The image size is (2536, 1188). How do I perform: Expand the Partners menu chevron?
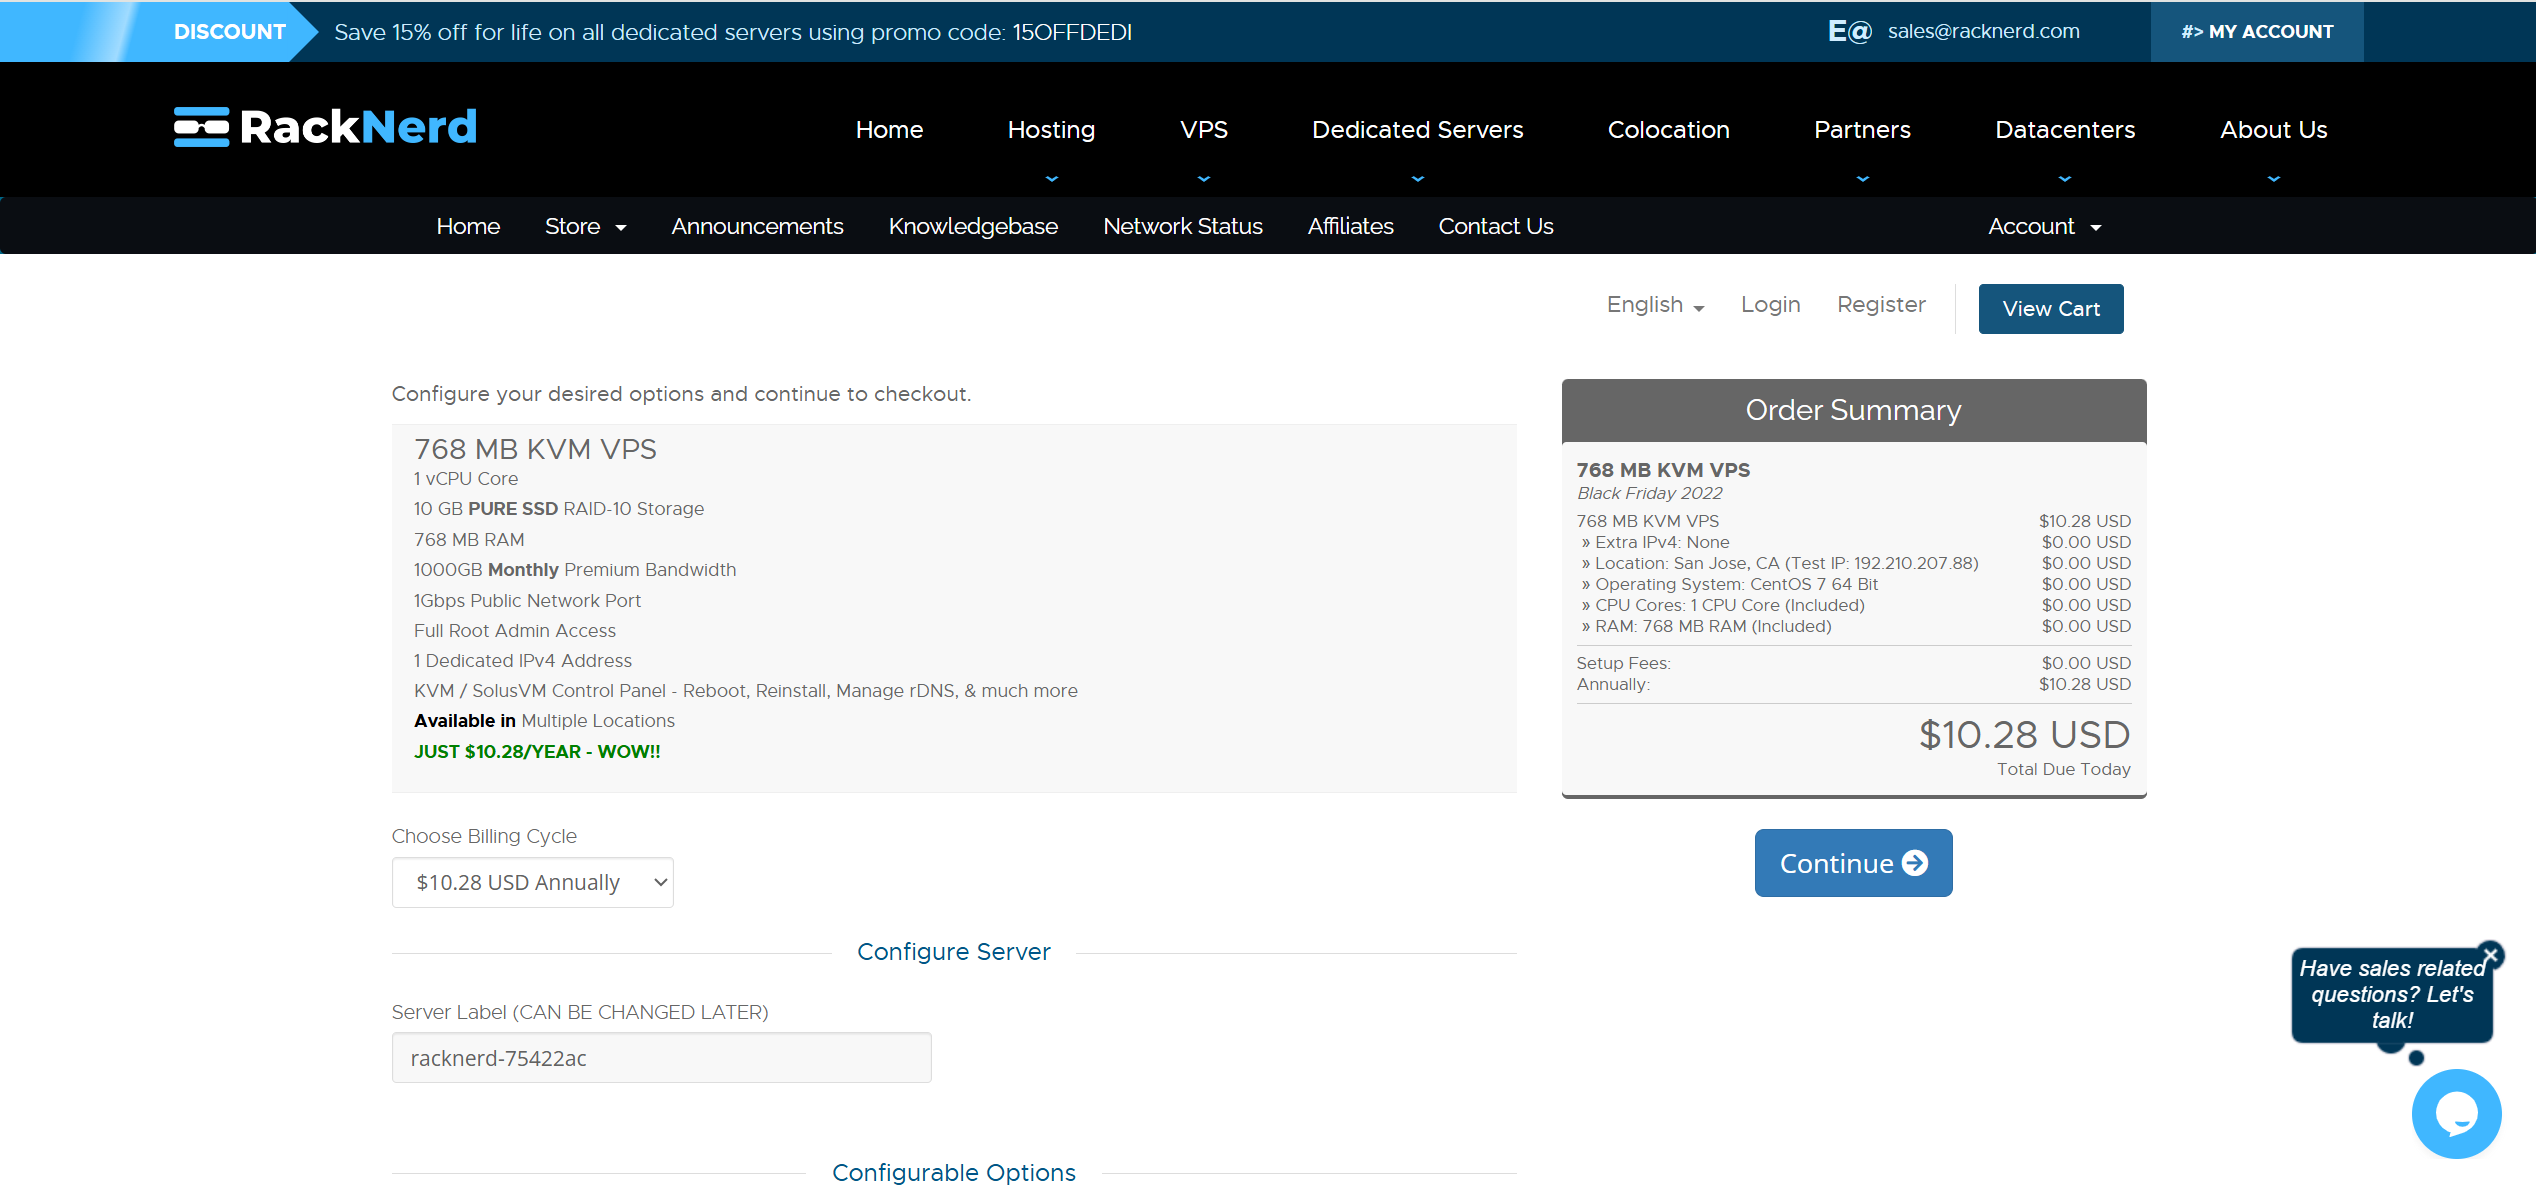[x=1862, y=179]
